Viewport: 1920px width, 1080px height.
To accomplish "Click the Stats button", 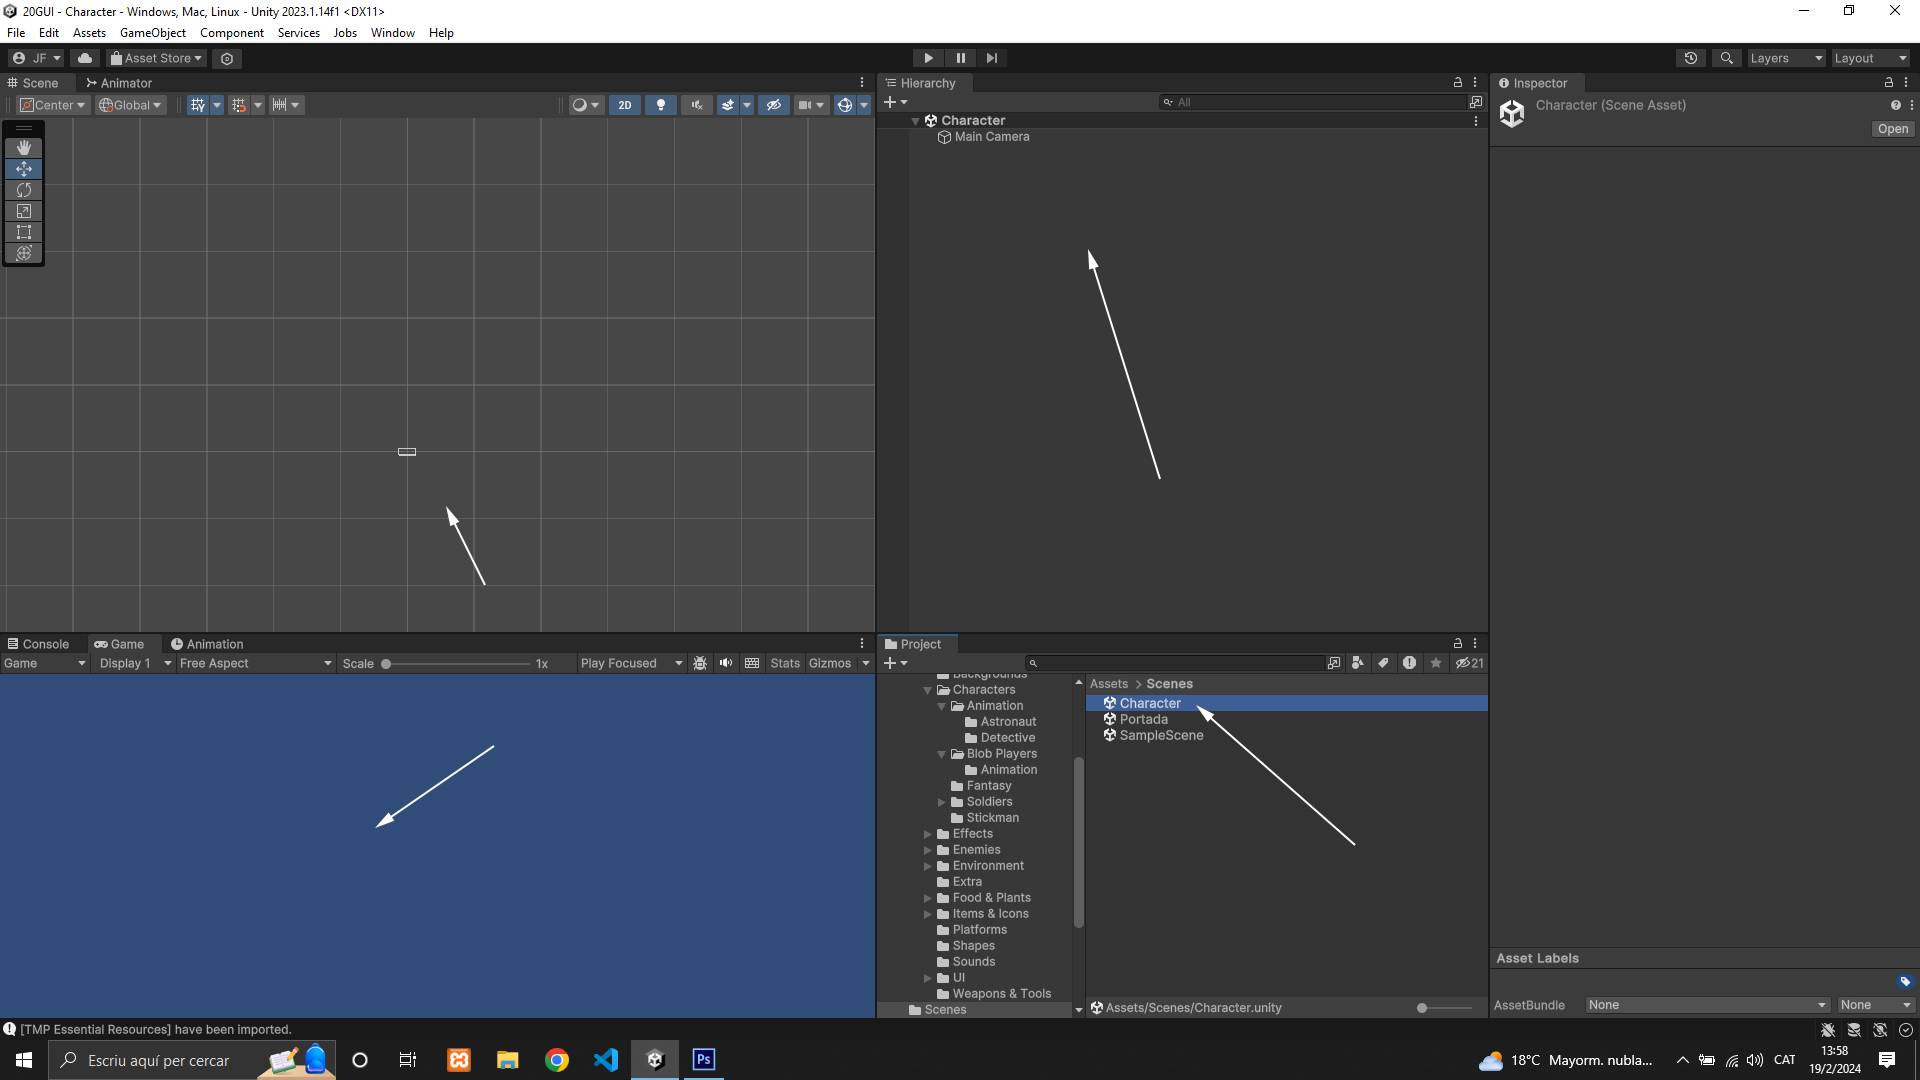I will point(785,663).
